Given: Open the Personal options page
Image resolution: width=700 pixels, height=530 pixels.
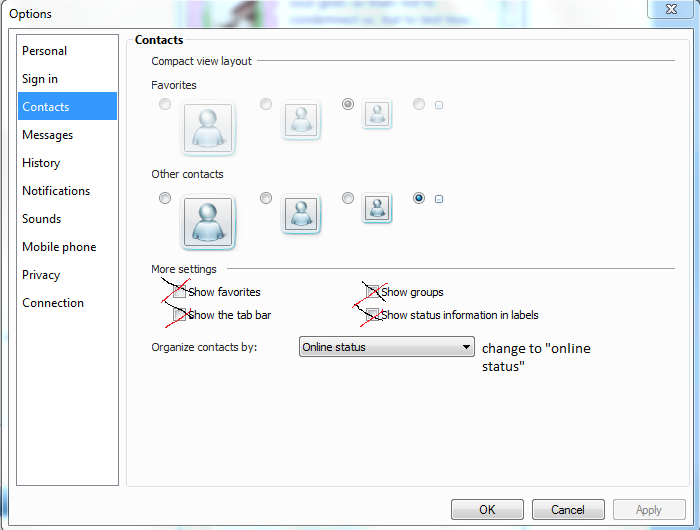Looking at the screenshot, I should [x=67, y=51].
